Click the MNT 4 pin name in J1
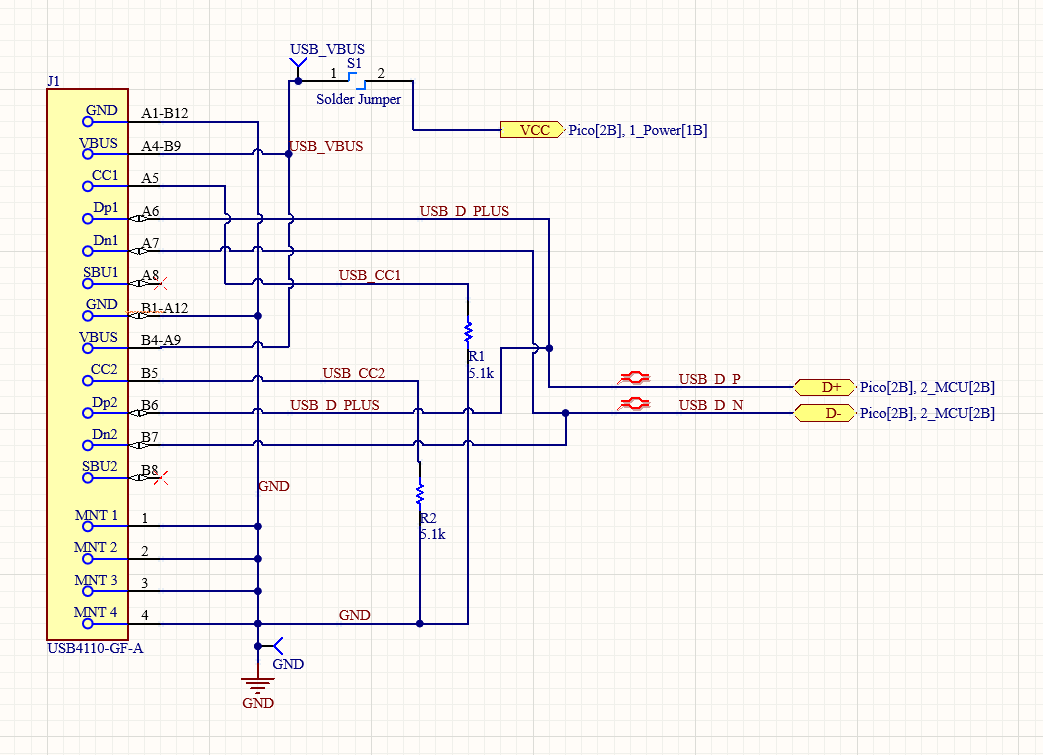The height and width of the screenshot is (755, 1043). pyautogui.click(x=96, y=612)
